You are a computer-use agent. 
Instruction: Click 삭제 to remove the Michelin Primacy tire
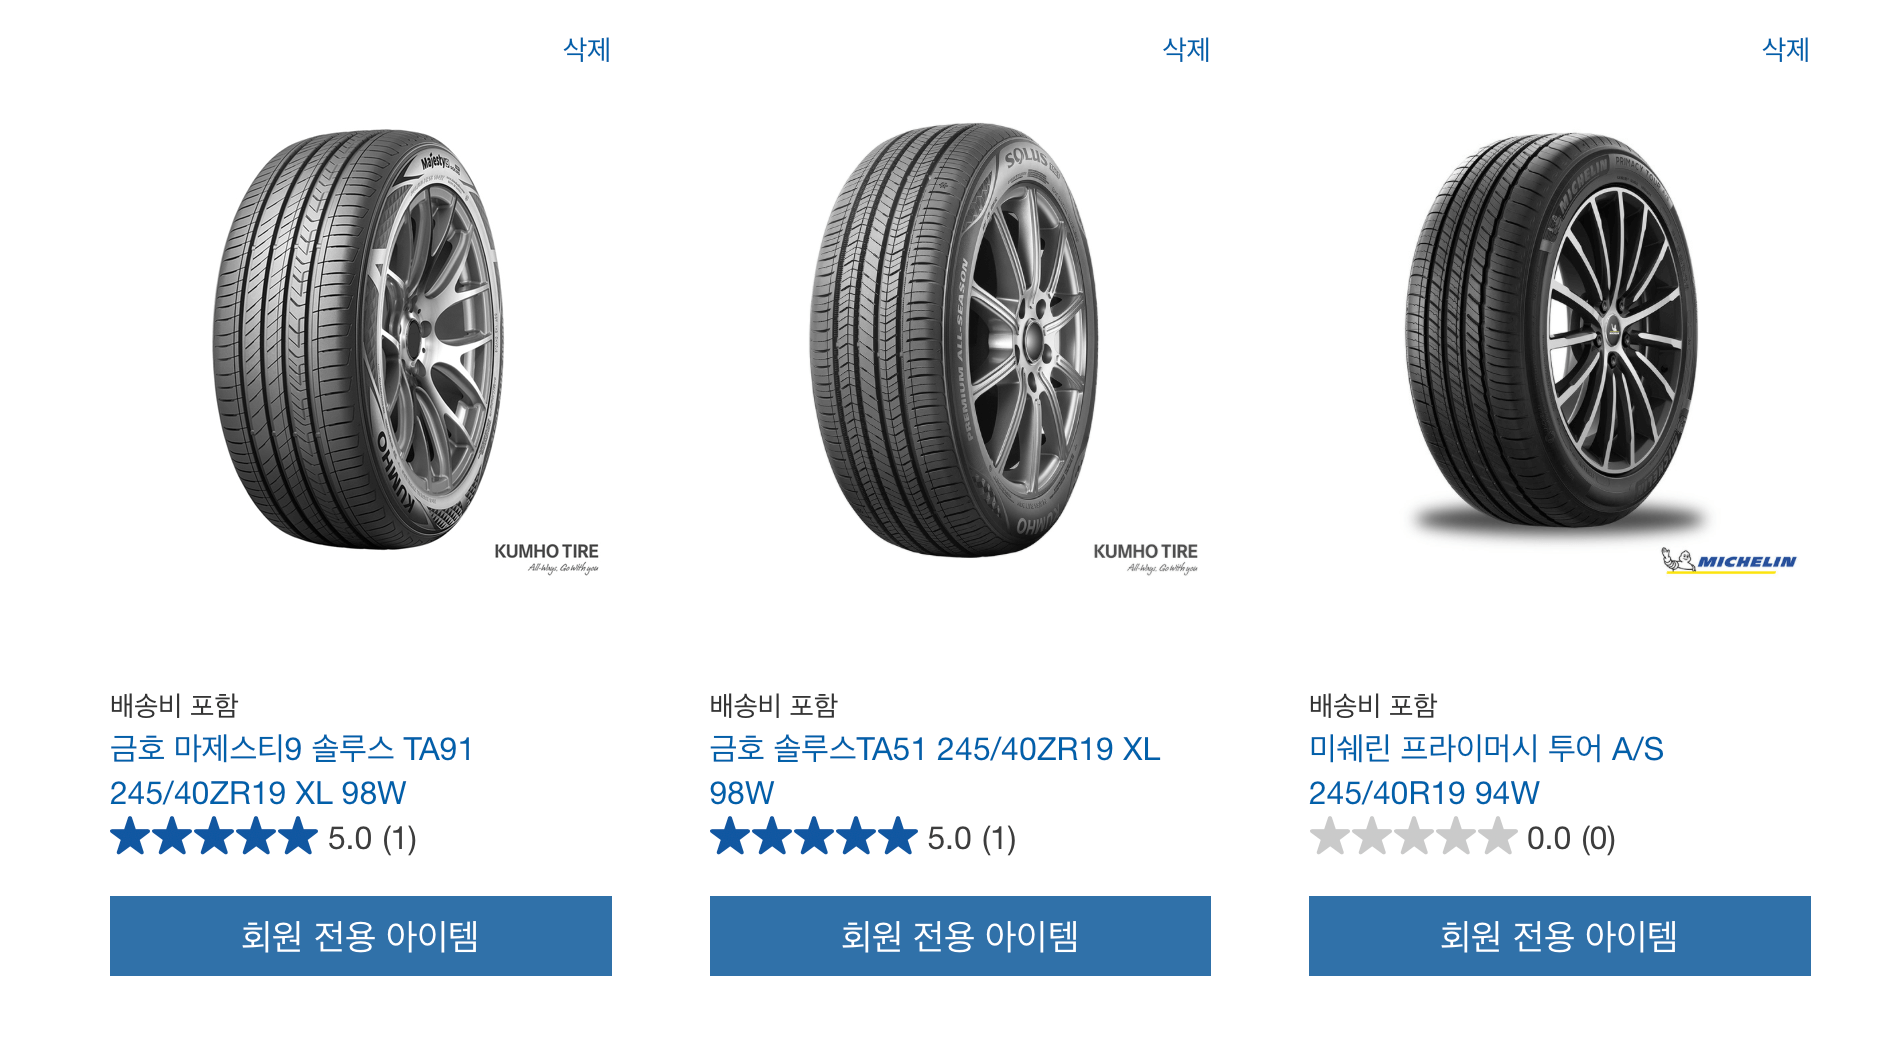[x=1785, y=48]
